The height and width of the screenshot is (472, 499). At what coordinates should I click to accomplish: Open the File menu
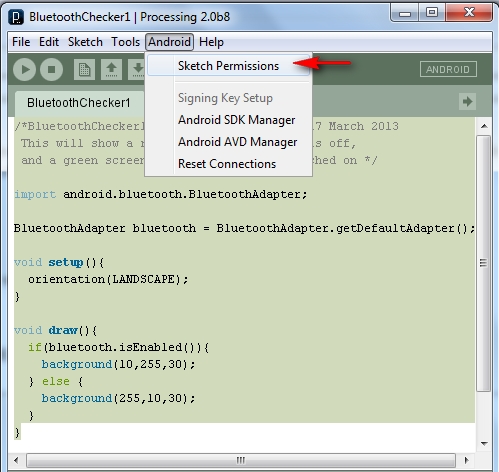click(x=21, y=42)
